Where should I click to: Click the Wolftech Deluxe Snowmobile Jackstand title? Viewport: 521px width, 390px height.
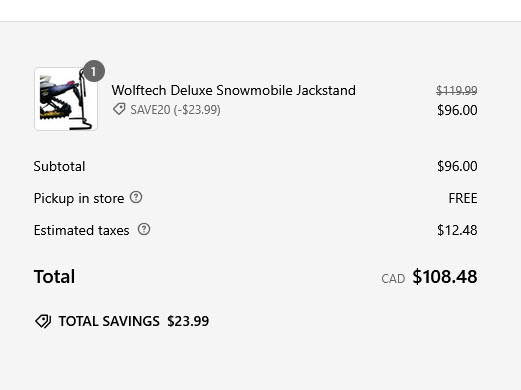pyautogui.click(x=233, y=90)
